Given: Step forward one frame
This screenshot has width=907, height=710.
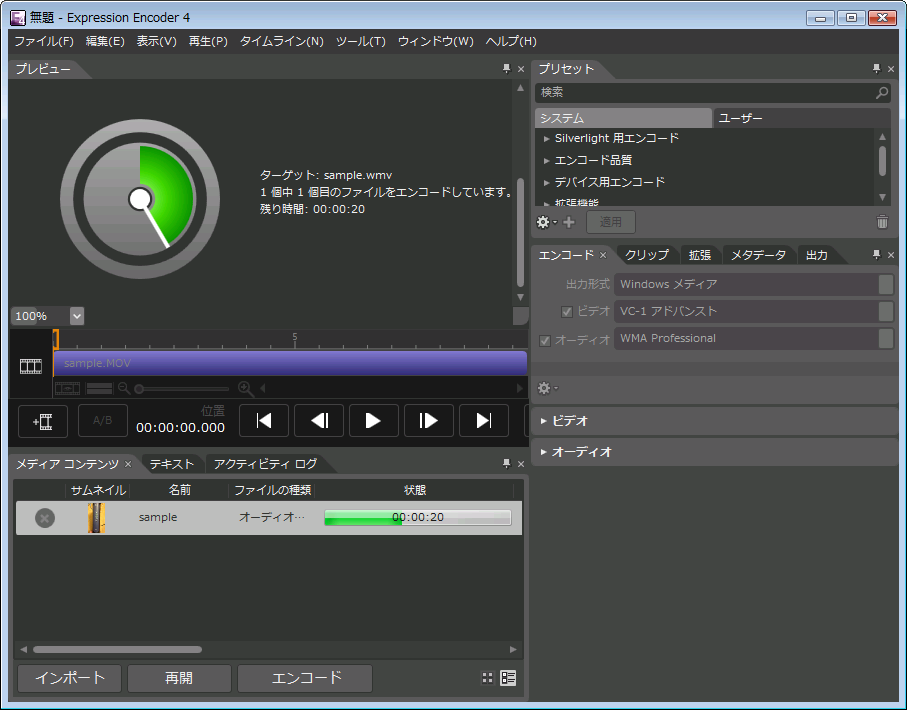Looking at the screenshot, I should pyautogui.click(x=429, y=421).
